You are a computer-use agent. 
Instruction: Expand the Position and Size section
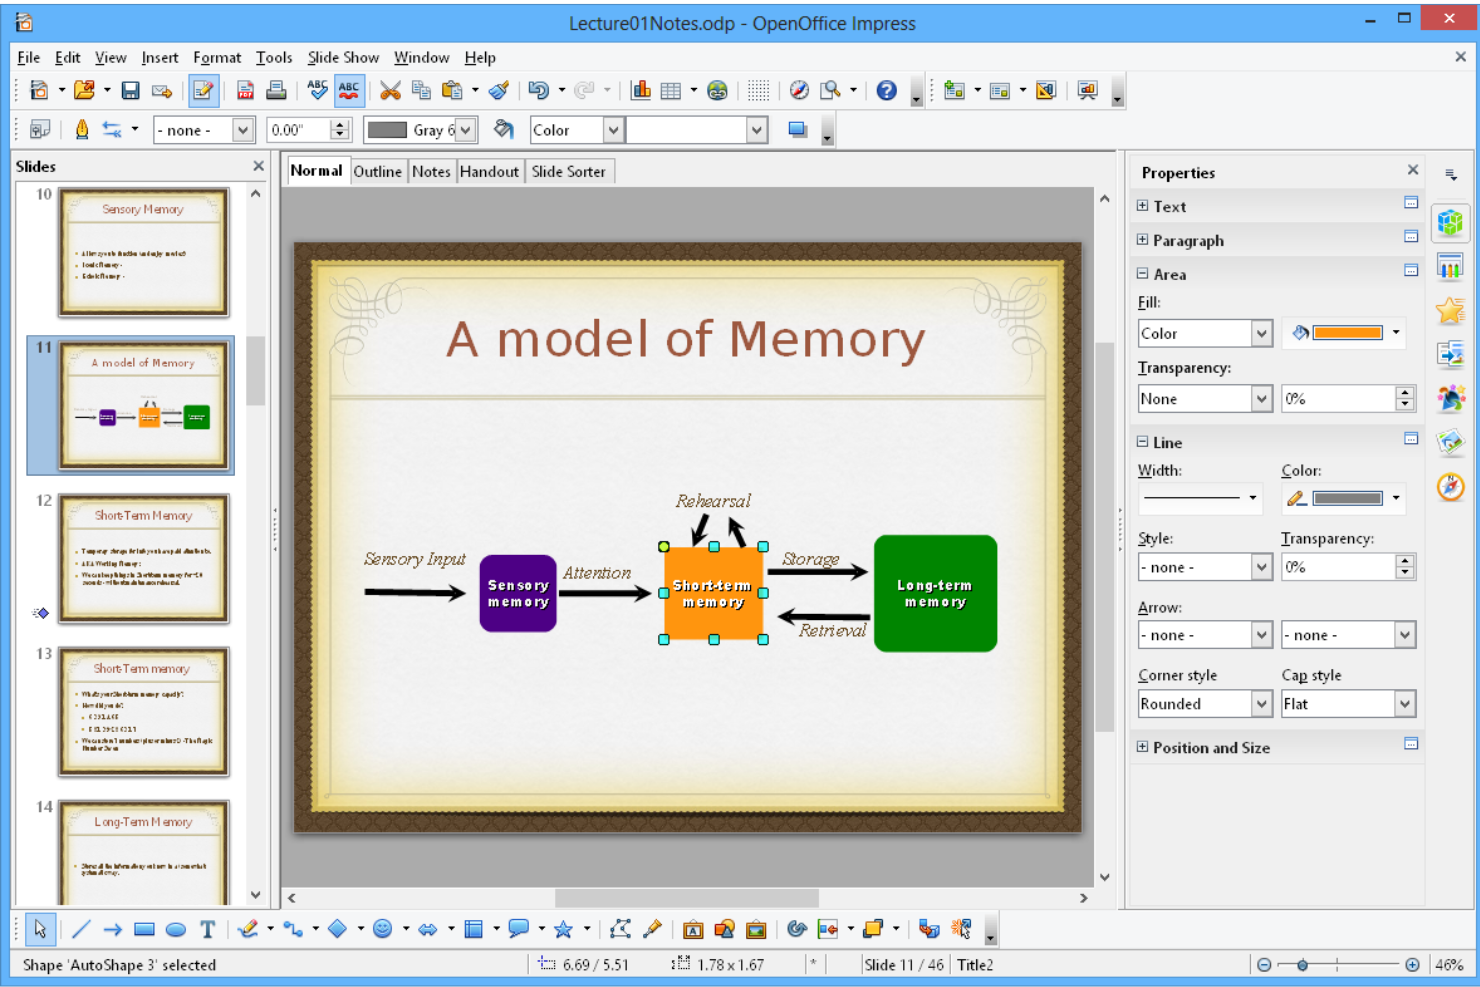[1142, 747]
